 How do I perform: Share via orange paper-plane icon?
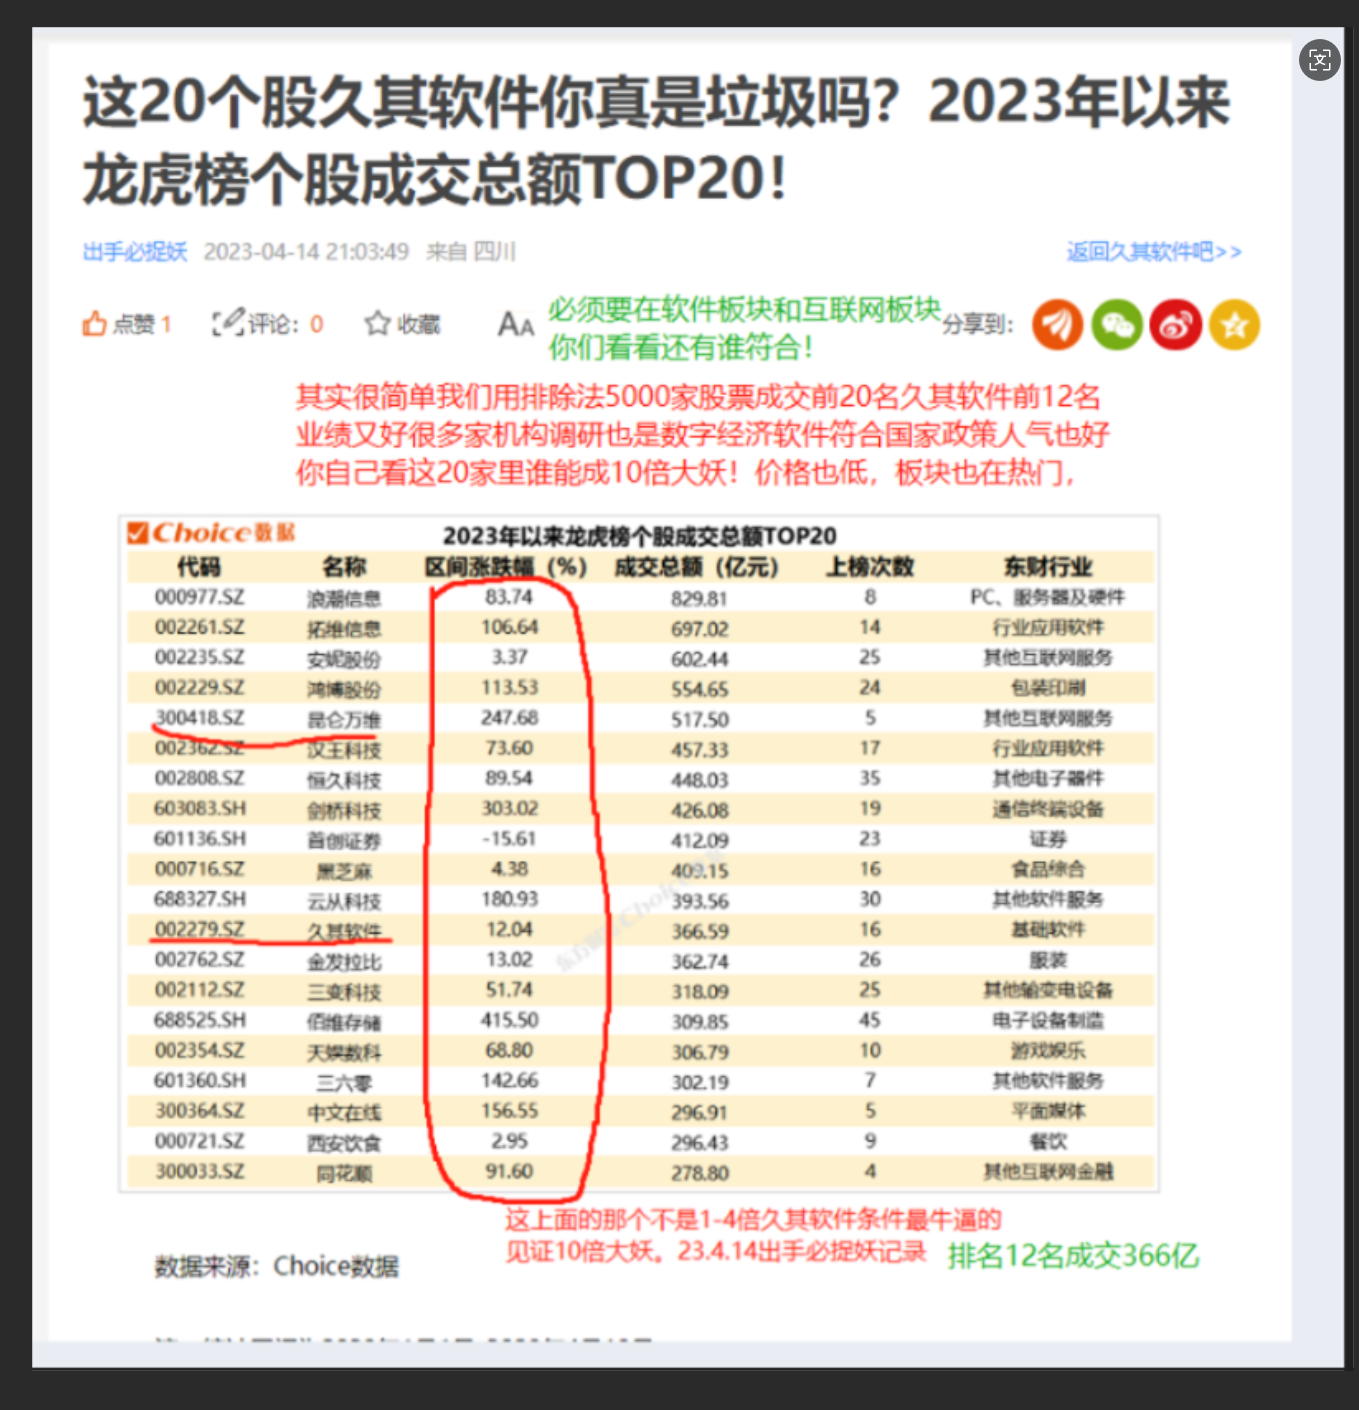1058,325
